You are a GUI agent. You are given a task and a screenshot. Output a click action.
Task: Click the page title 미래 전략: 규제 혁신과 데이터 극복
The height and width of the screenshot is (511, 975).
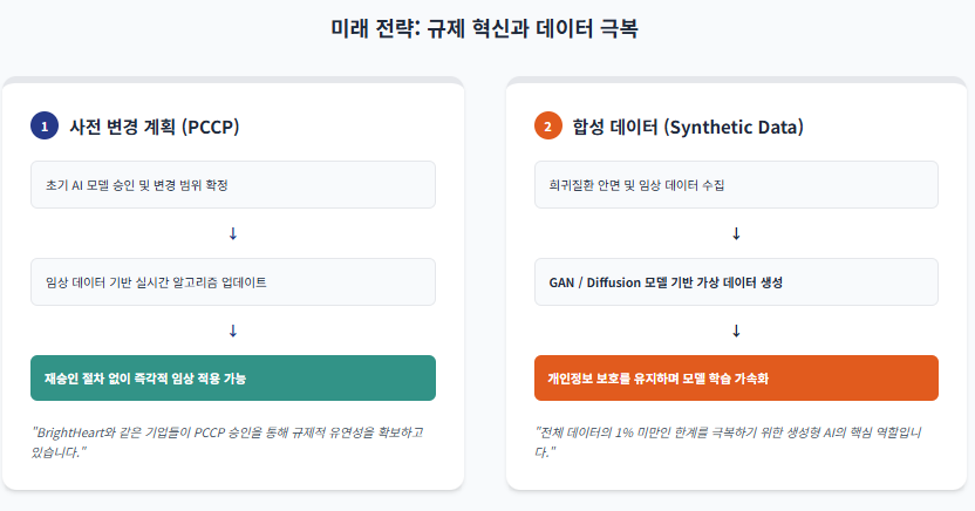coord(484,29)
